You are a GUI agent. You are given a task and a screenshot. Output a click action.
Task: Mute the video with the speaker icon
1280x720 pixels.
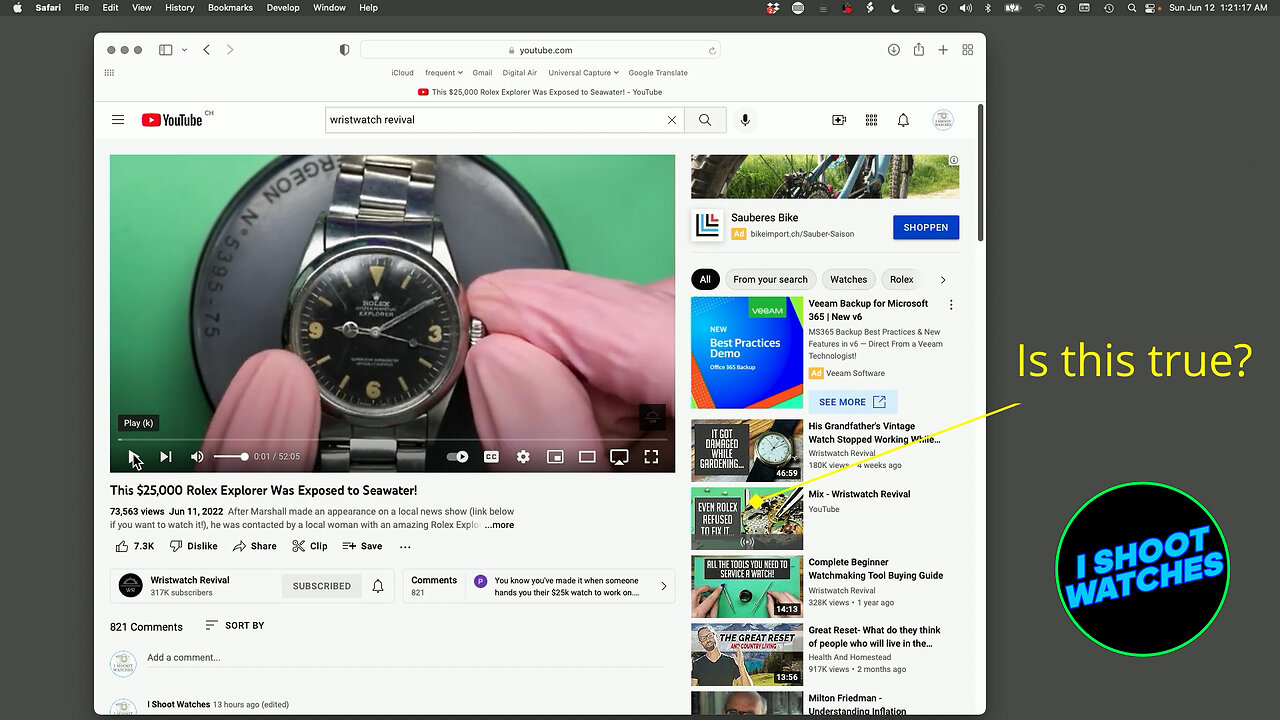197,457
